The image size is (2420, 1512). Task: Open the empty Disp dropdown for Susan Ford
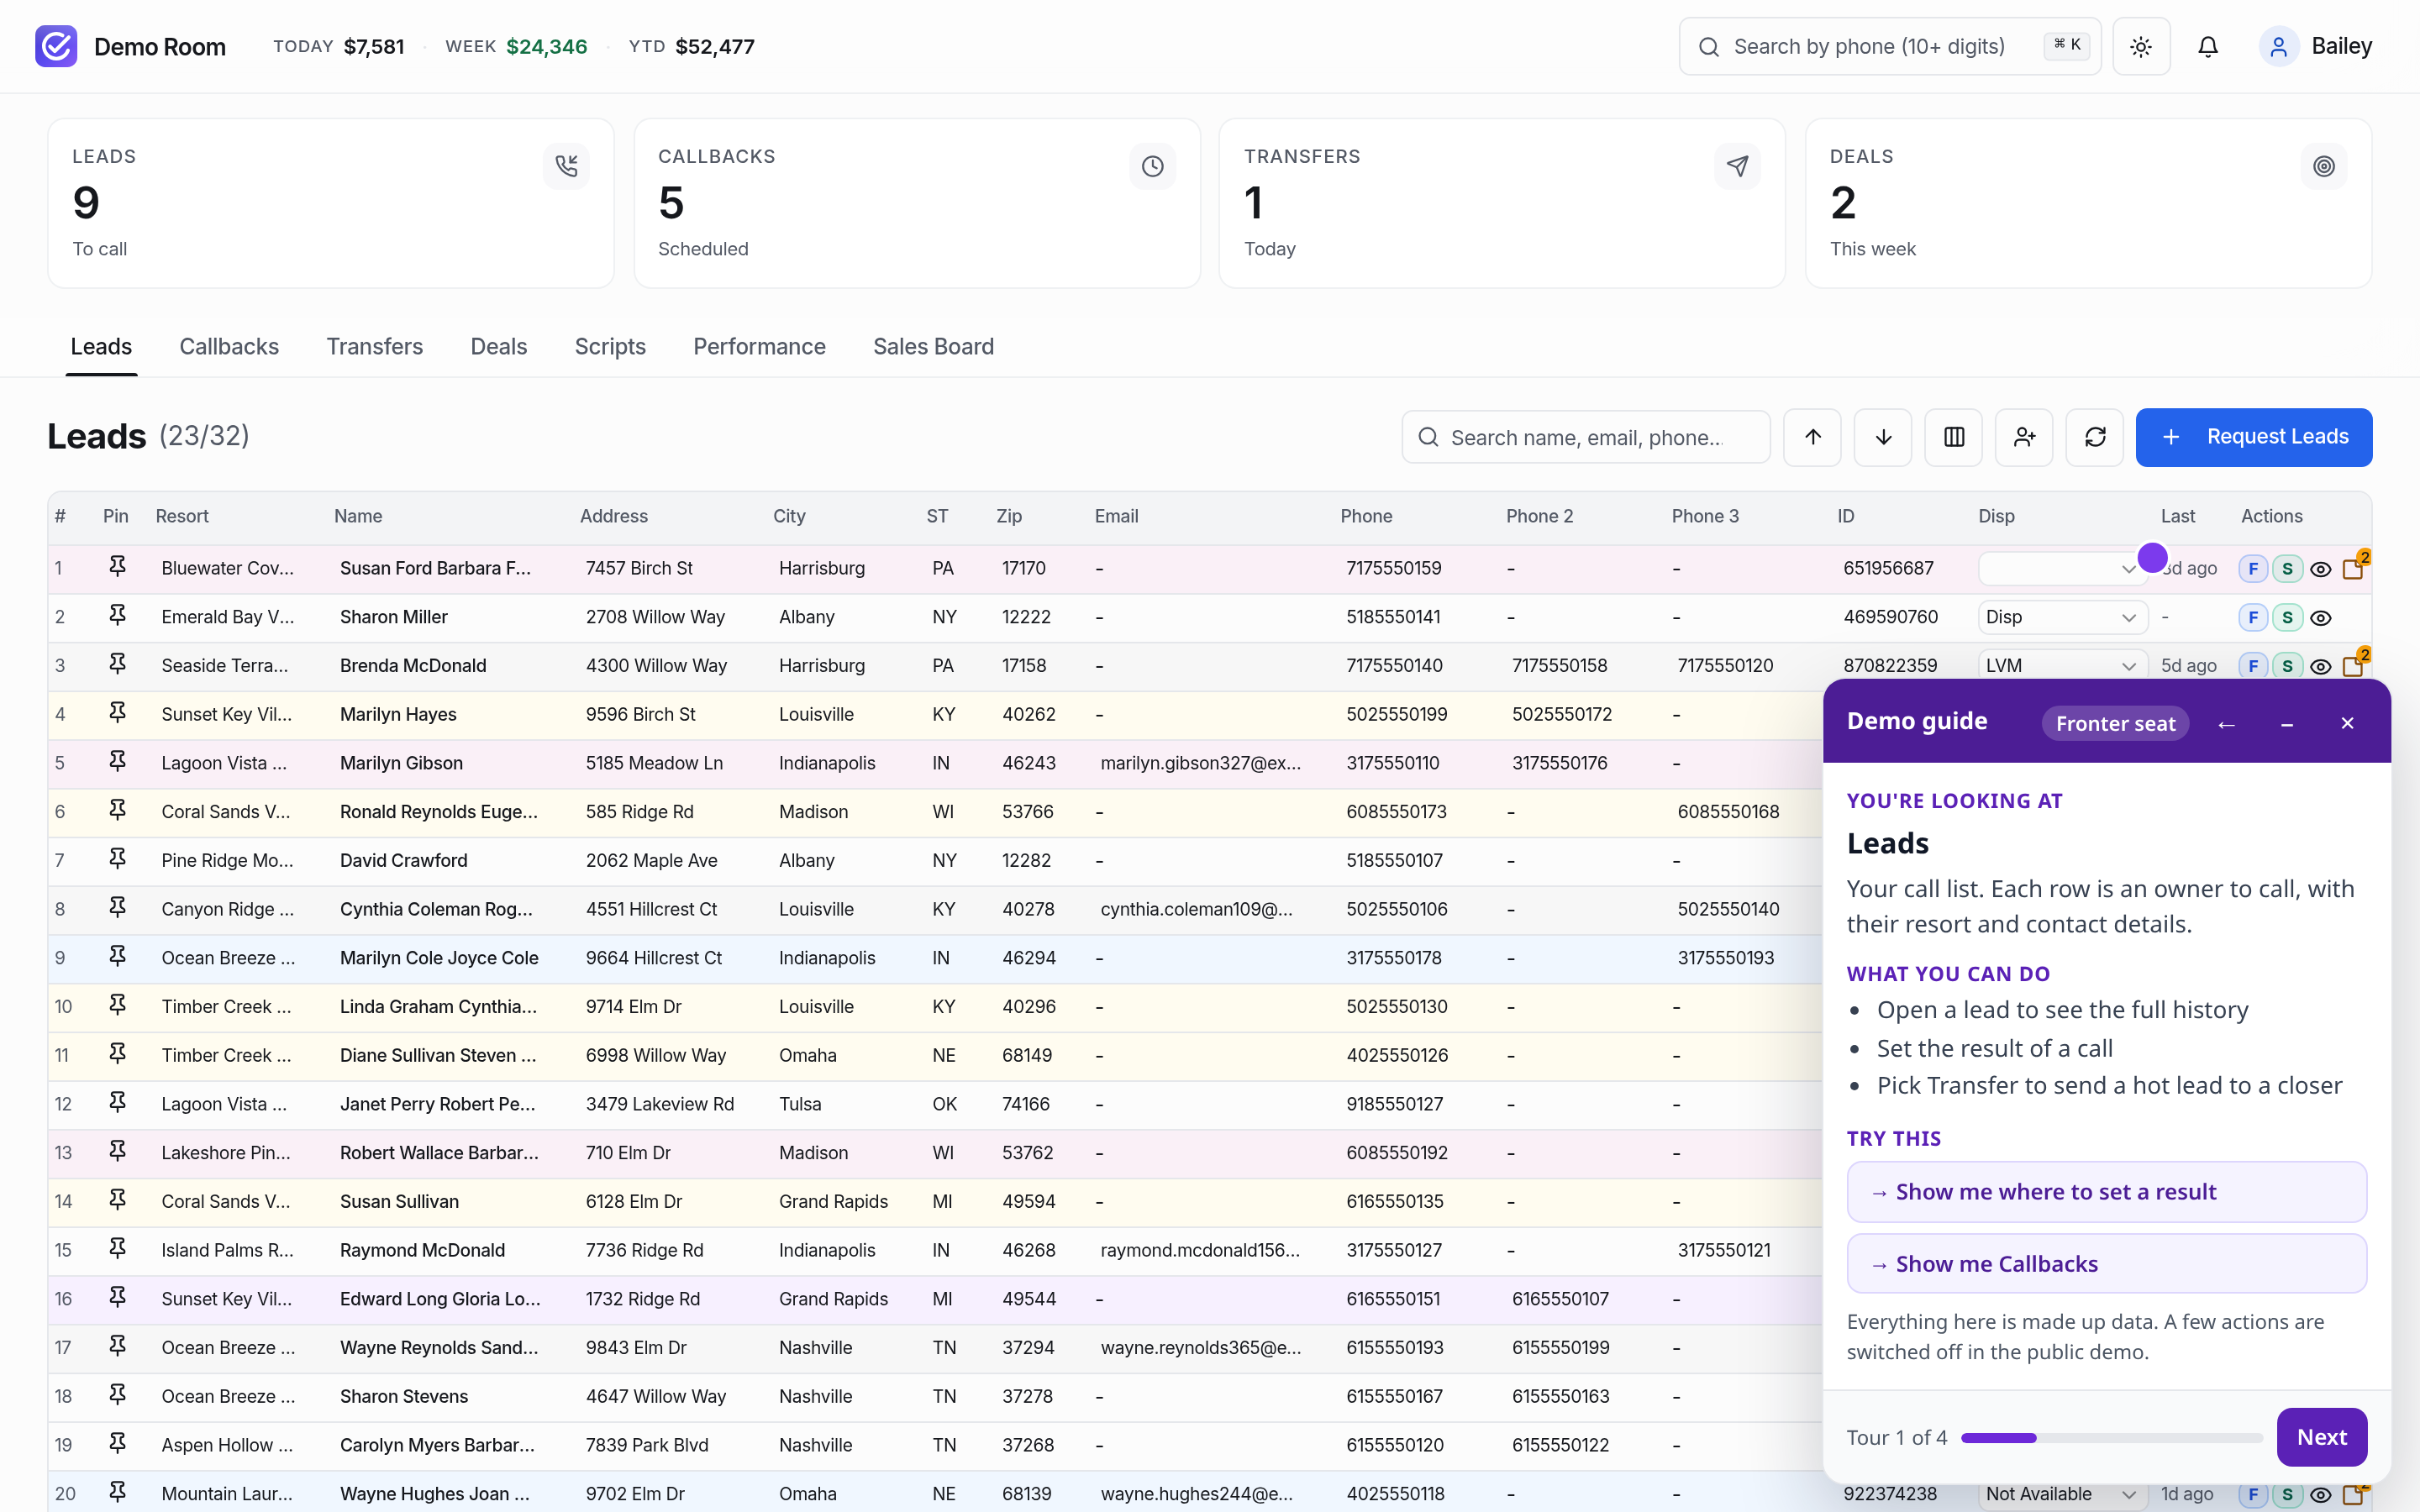tap(2062, 568)
